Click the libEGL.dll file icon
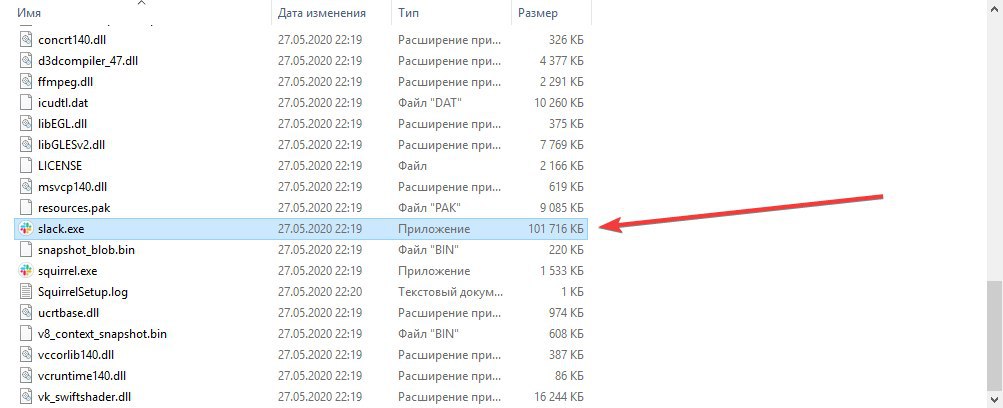 26,123
